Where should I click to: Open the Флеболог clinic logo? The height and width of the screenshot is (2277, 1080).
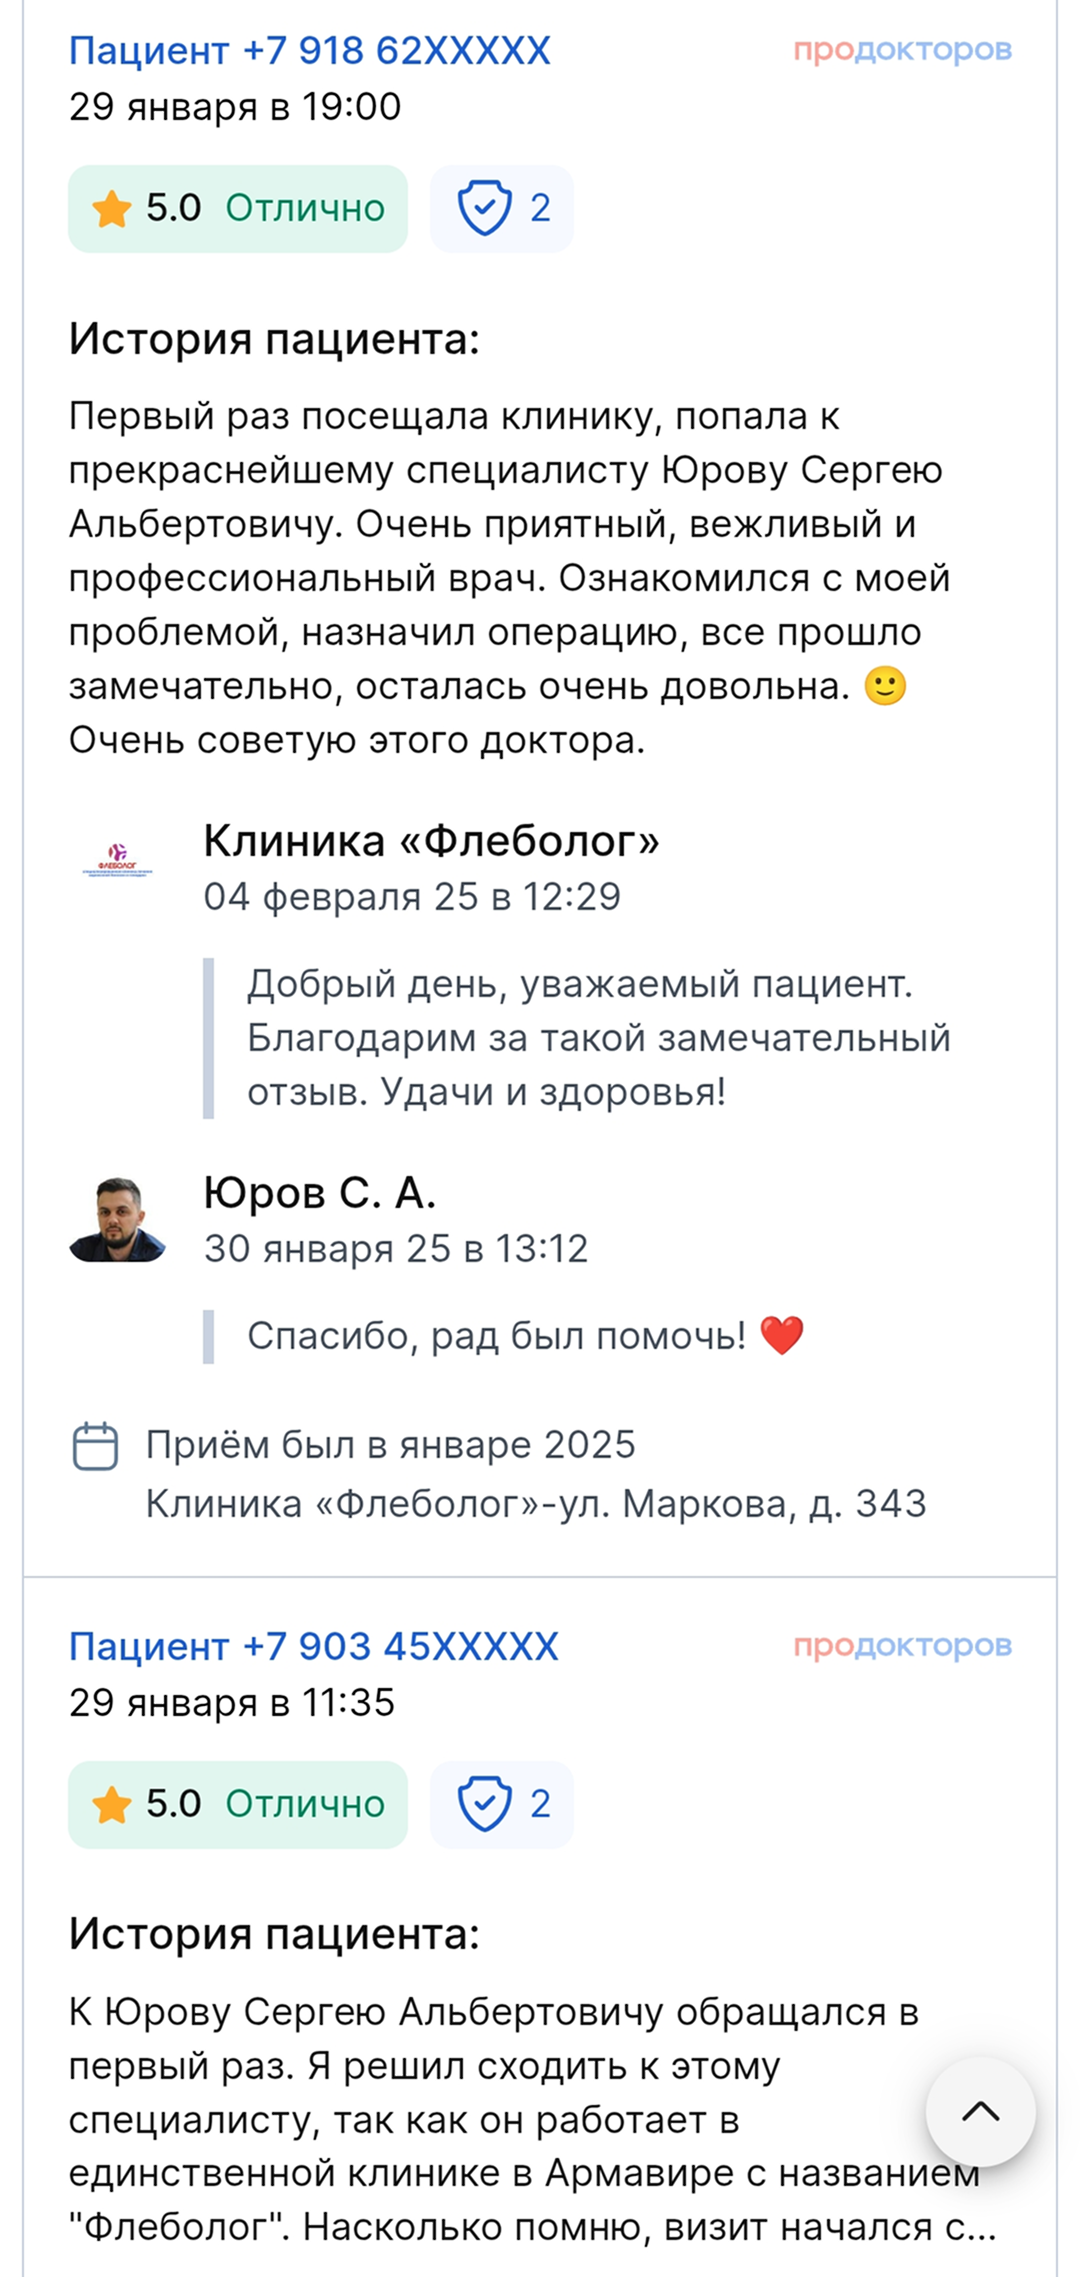click(x=117, y=860)
